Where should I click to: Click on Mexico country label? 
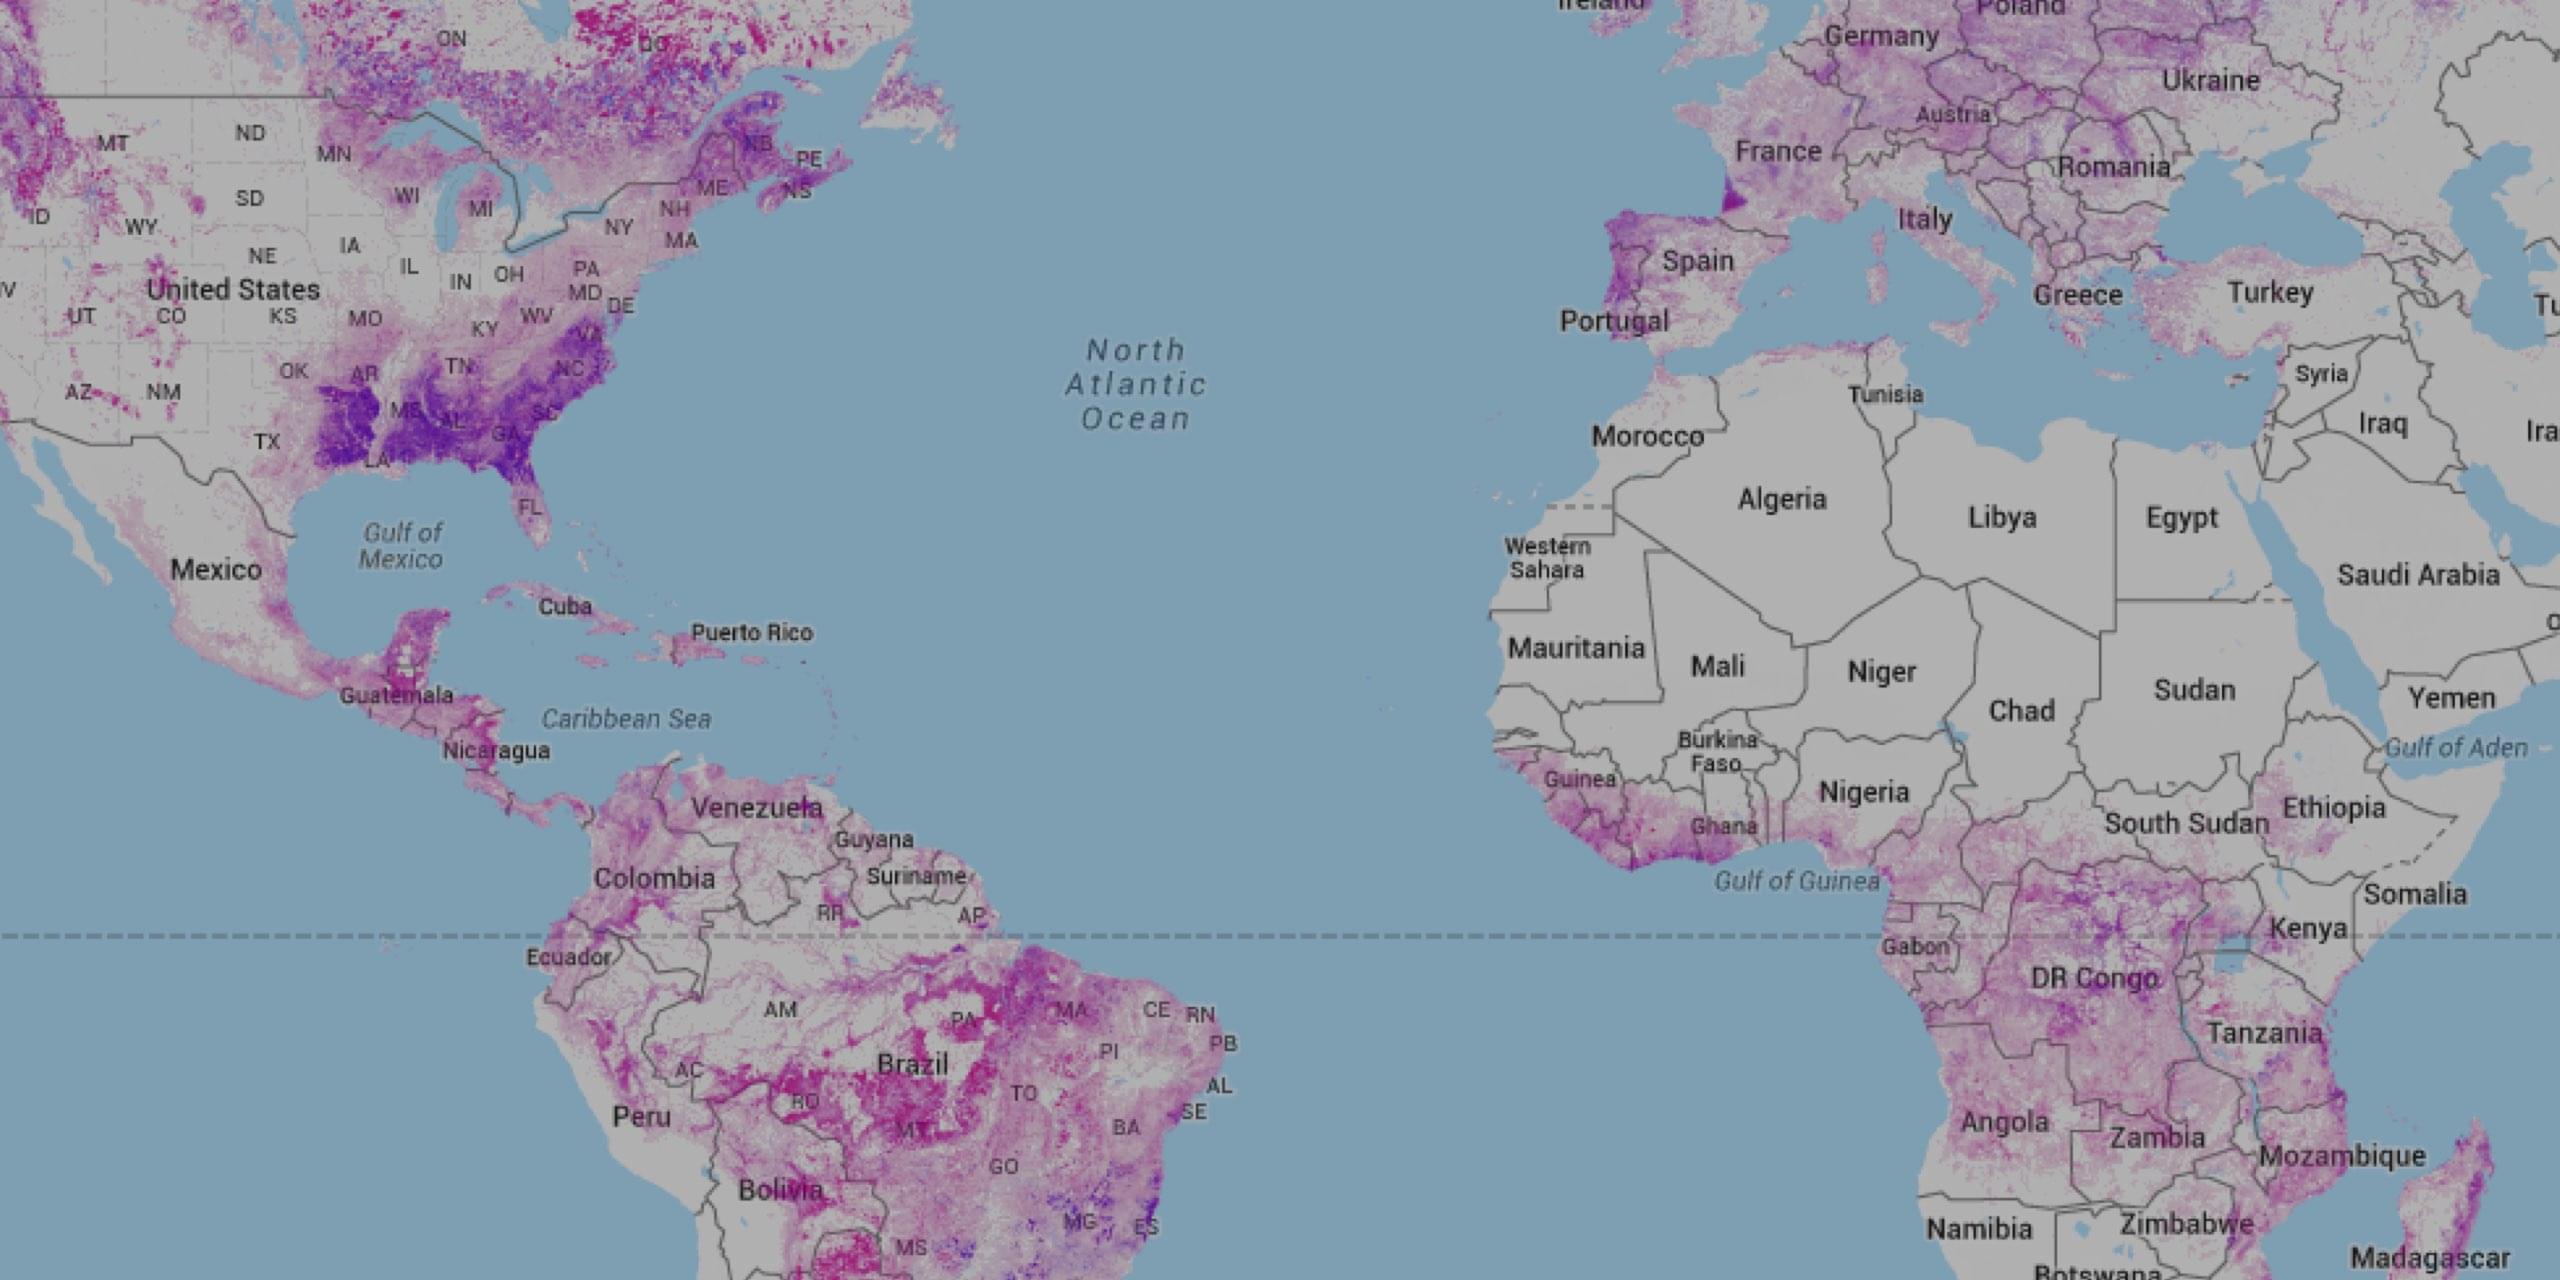pyautogui.click(x=216, y=570)
